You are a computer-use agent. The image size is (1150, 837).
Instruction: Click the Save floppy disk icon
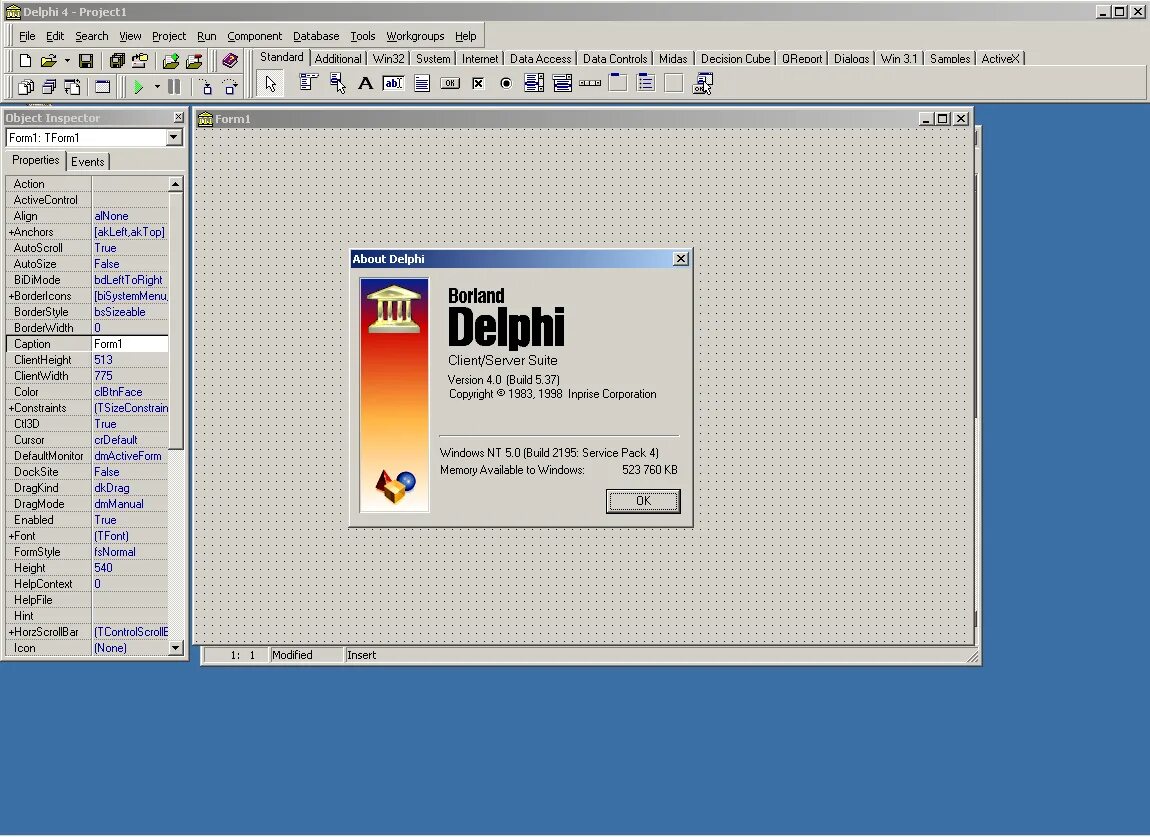(86, 61)
